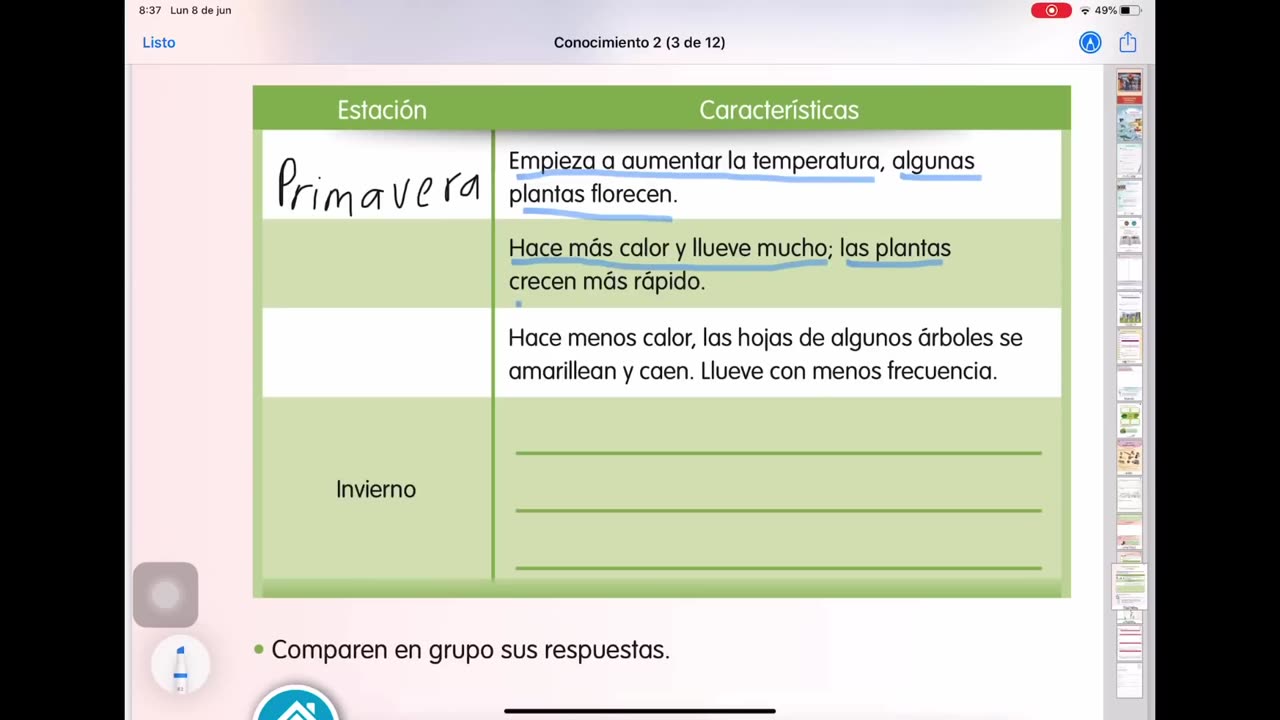
Task: Tap the 49% battery percentage
Action: [1106, 10]
